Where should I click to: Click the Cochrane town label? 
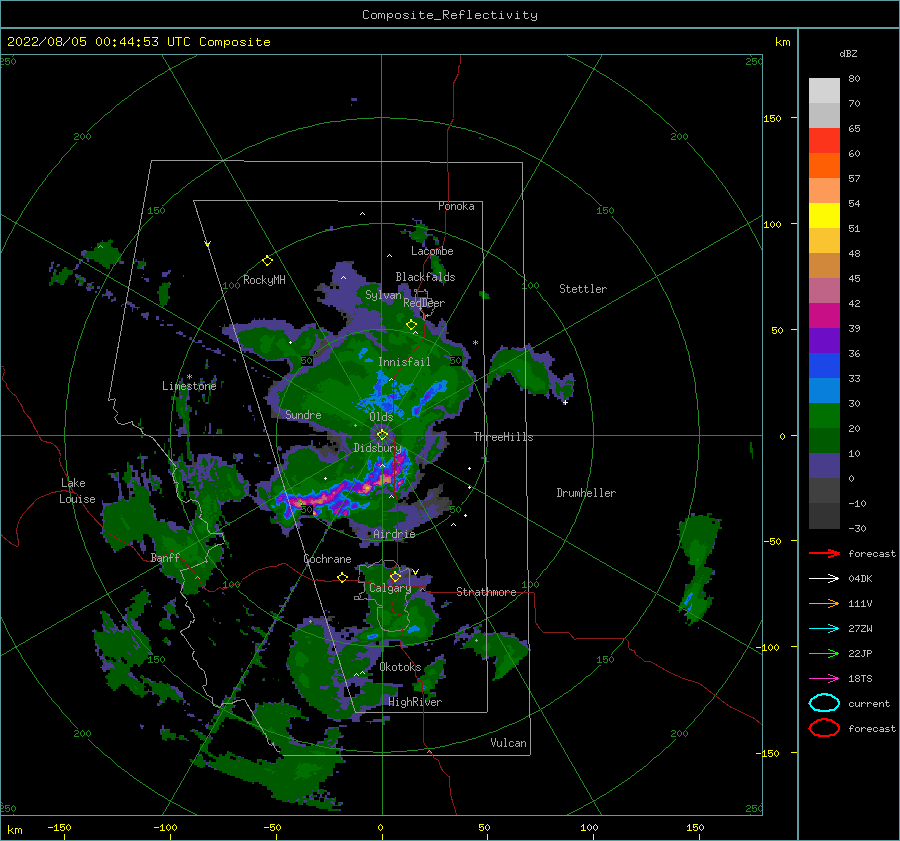(x=327, y=559)
